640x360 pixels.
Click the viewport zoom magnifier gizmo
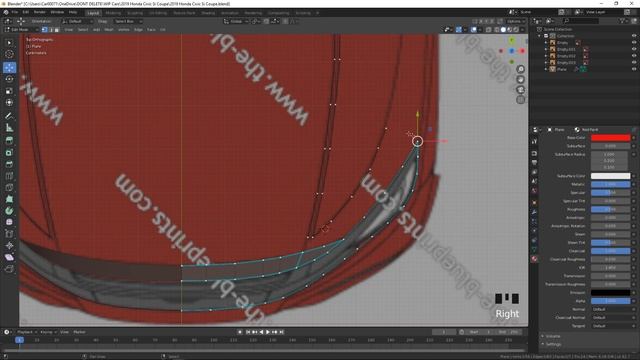click(520, 69)
